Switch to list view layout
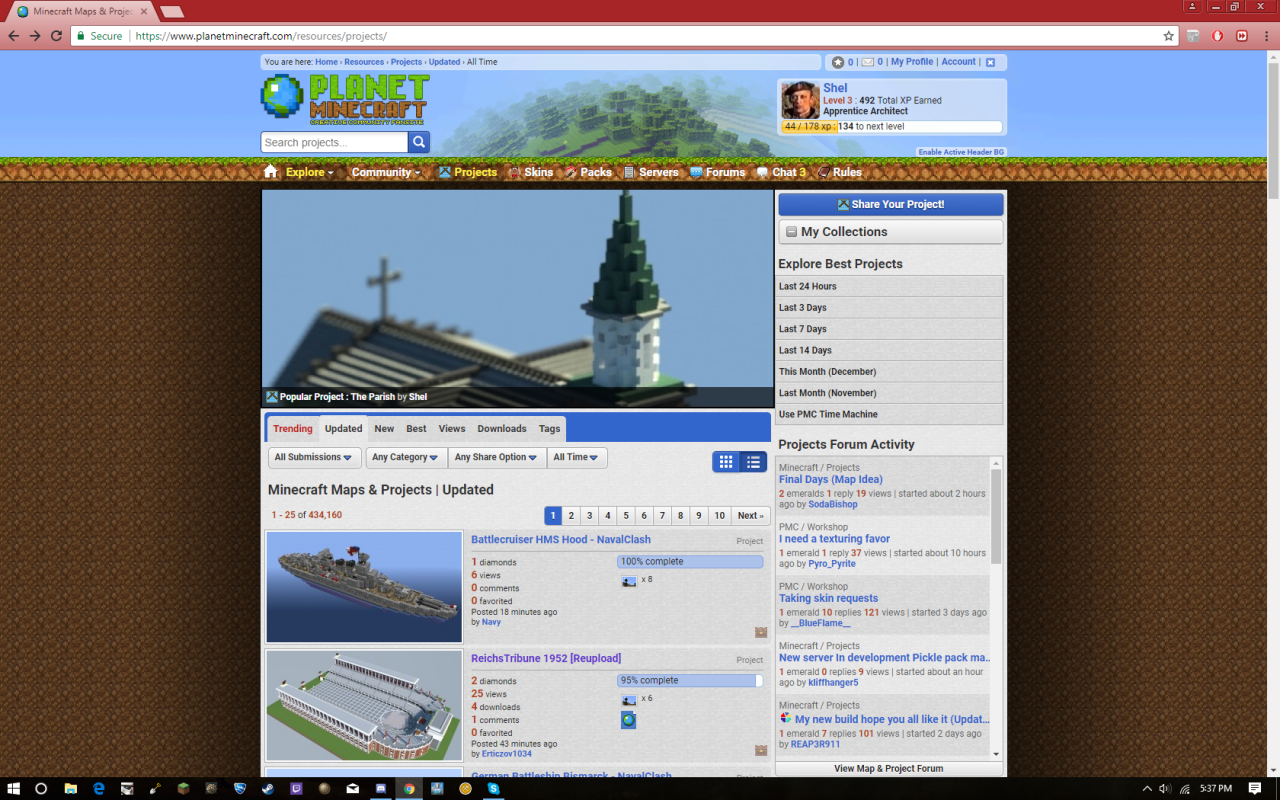 (753, 462)
